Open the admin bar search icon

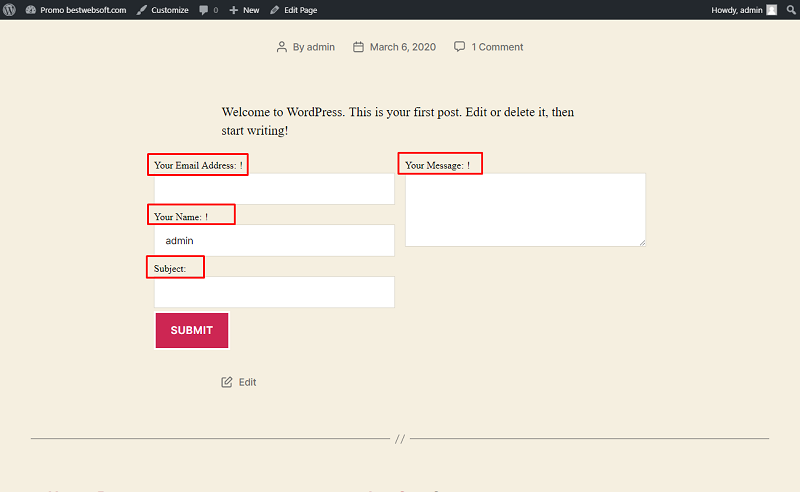[791, 10]
